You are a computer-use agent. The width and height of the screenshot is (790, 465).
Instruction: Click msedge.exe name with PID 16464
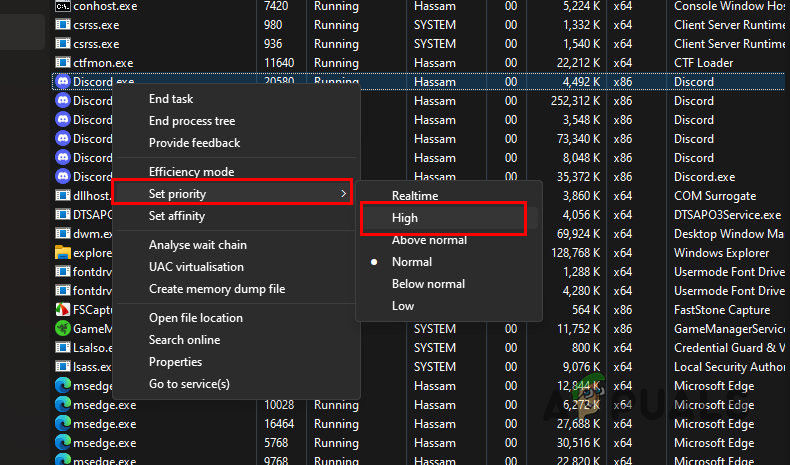point(104,424)
